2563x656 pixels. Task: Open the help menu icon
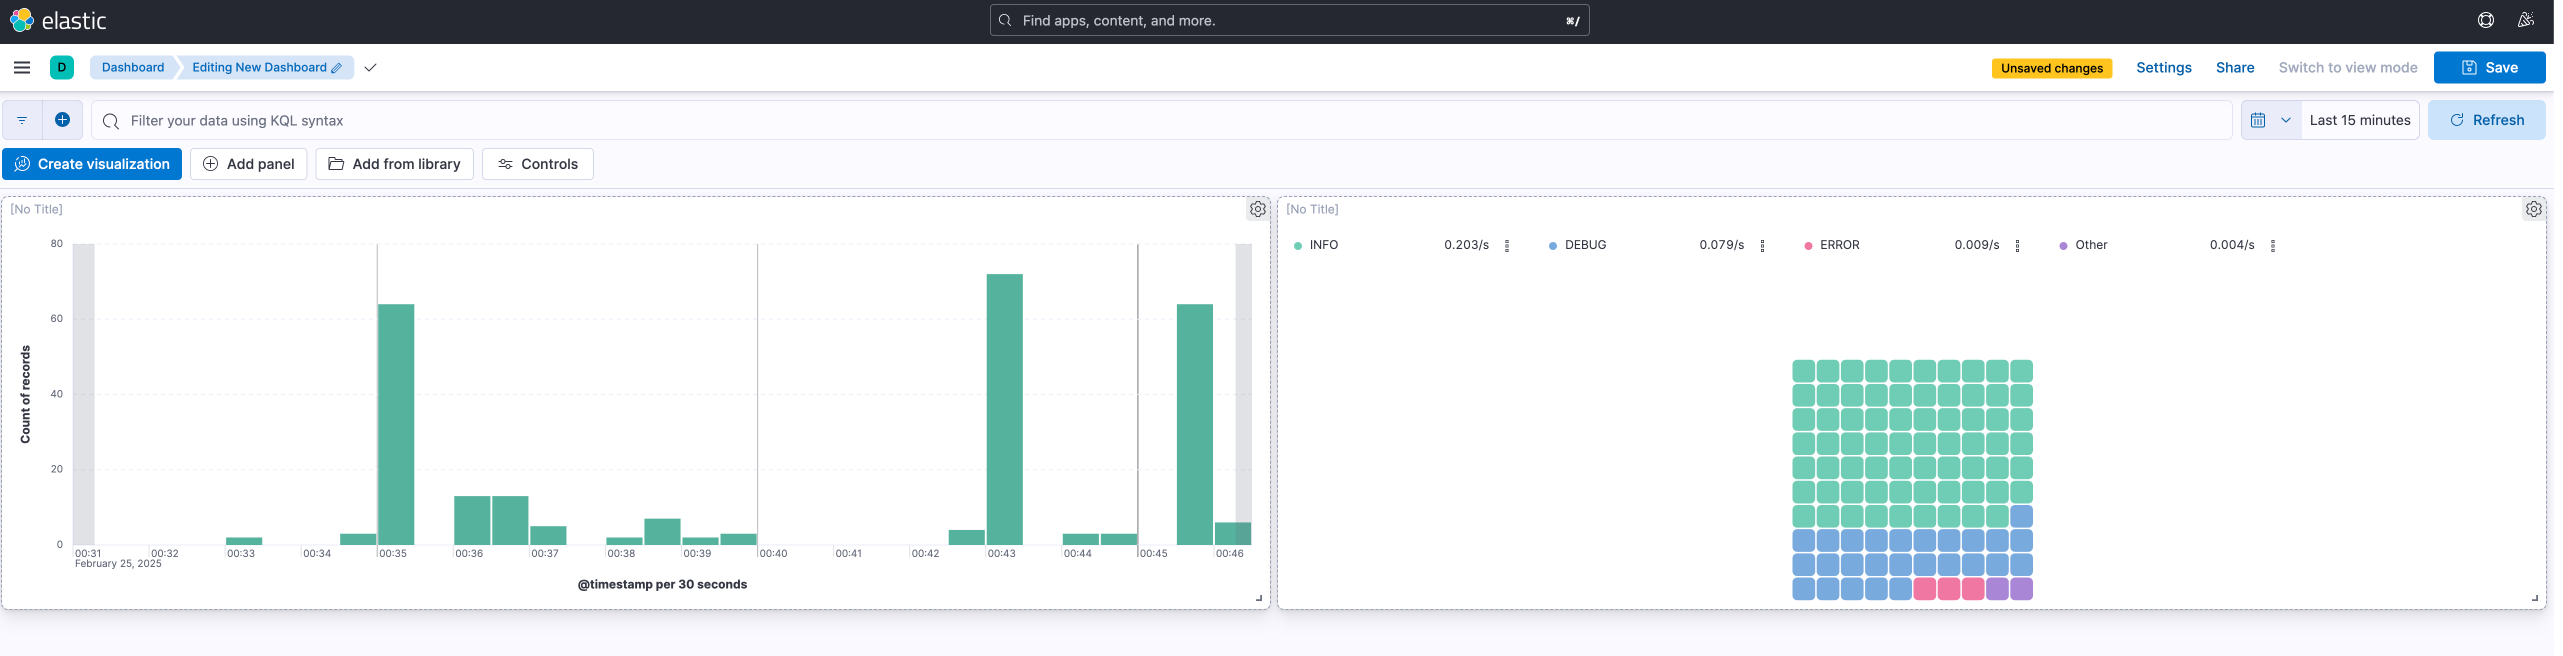(2486, 20)
